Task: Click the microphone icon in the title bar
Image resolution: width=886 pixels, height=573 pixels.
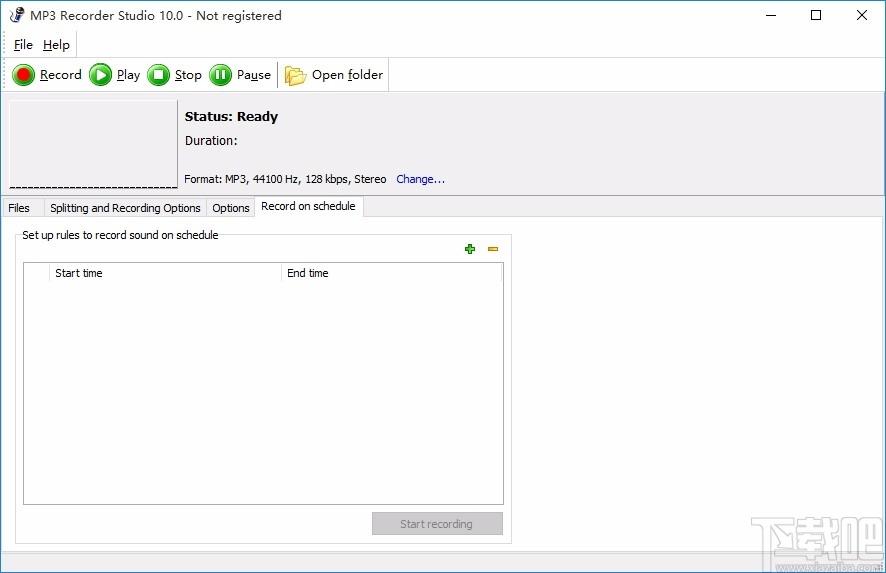Action: [x=17, y=15]
